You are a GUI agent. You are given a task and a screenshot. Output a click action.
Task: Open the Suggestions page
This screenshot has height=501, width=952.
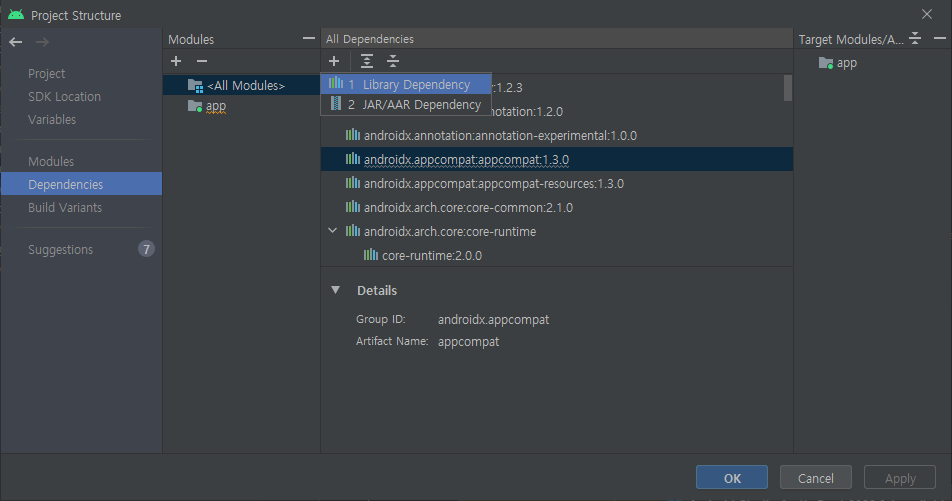tap(61, 250)
